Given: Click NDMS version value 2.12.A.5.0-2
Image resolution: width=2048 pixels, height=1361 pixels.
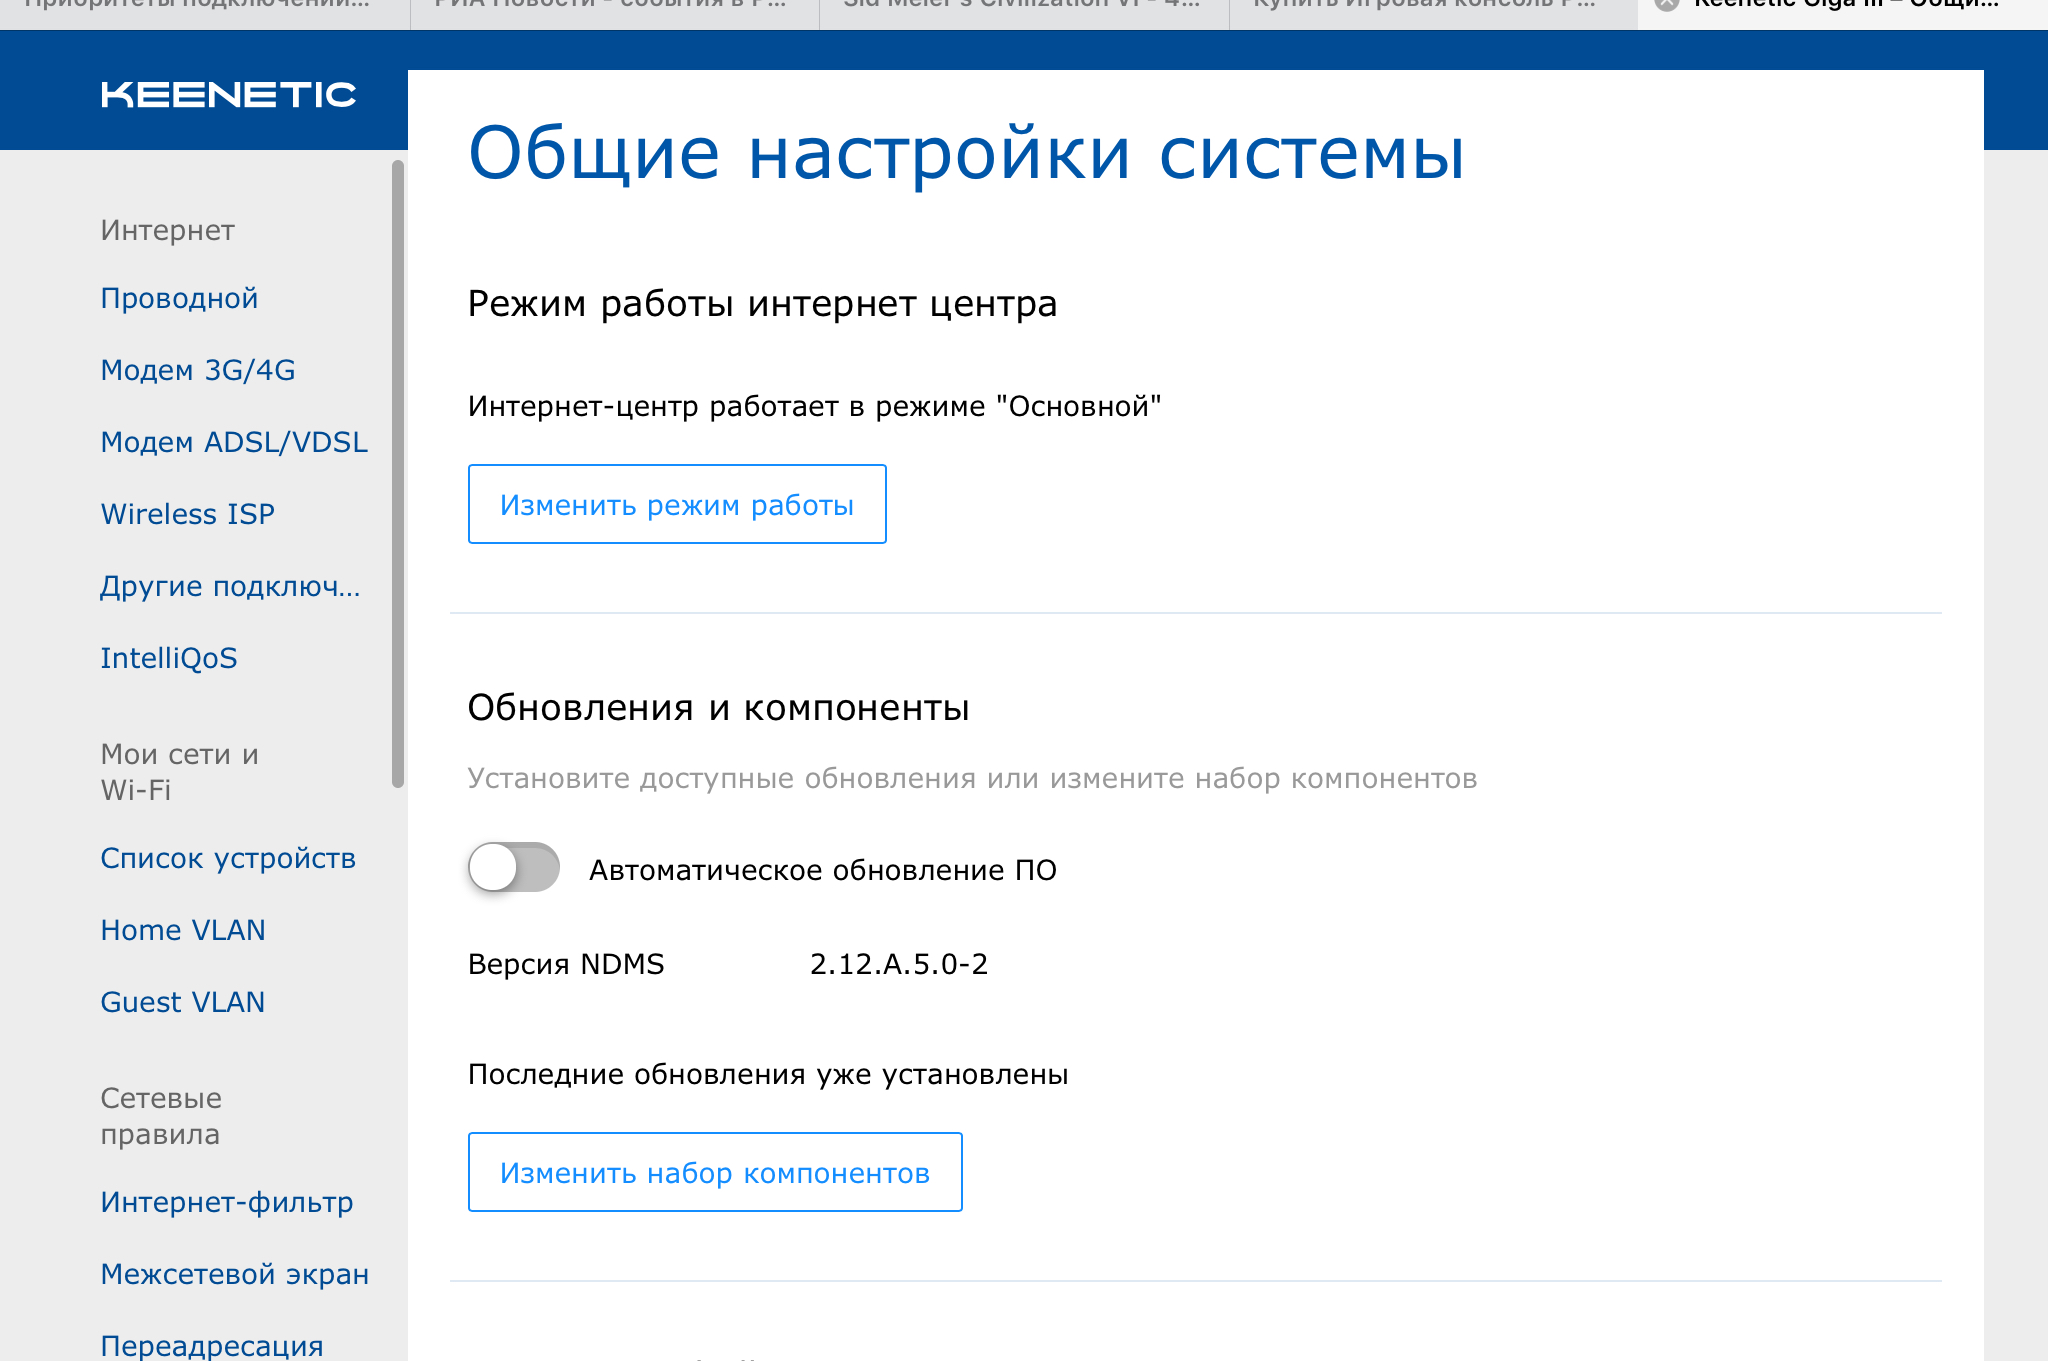Looking at the screenshot, I should tap(899, 964).
